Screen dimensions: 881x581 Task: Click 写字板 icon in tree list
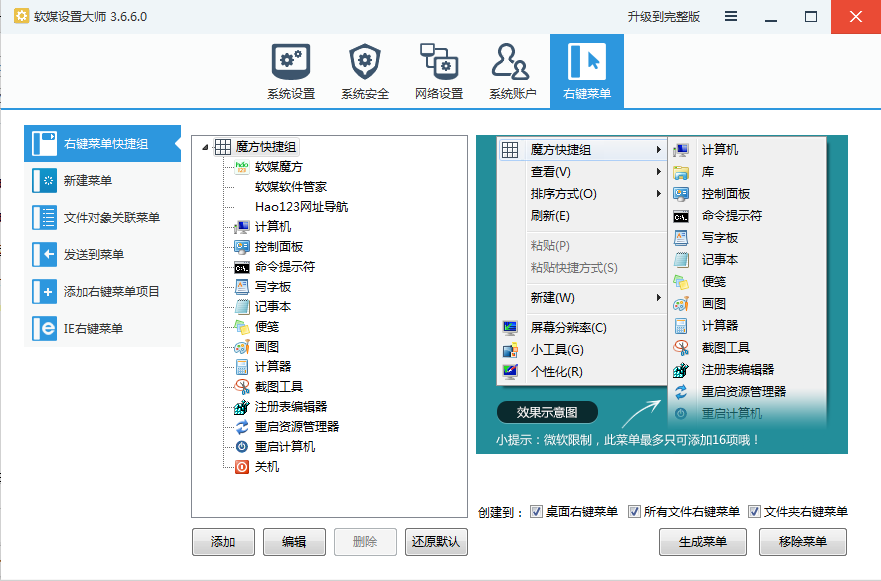point(242,287)
